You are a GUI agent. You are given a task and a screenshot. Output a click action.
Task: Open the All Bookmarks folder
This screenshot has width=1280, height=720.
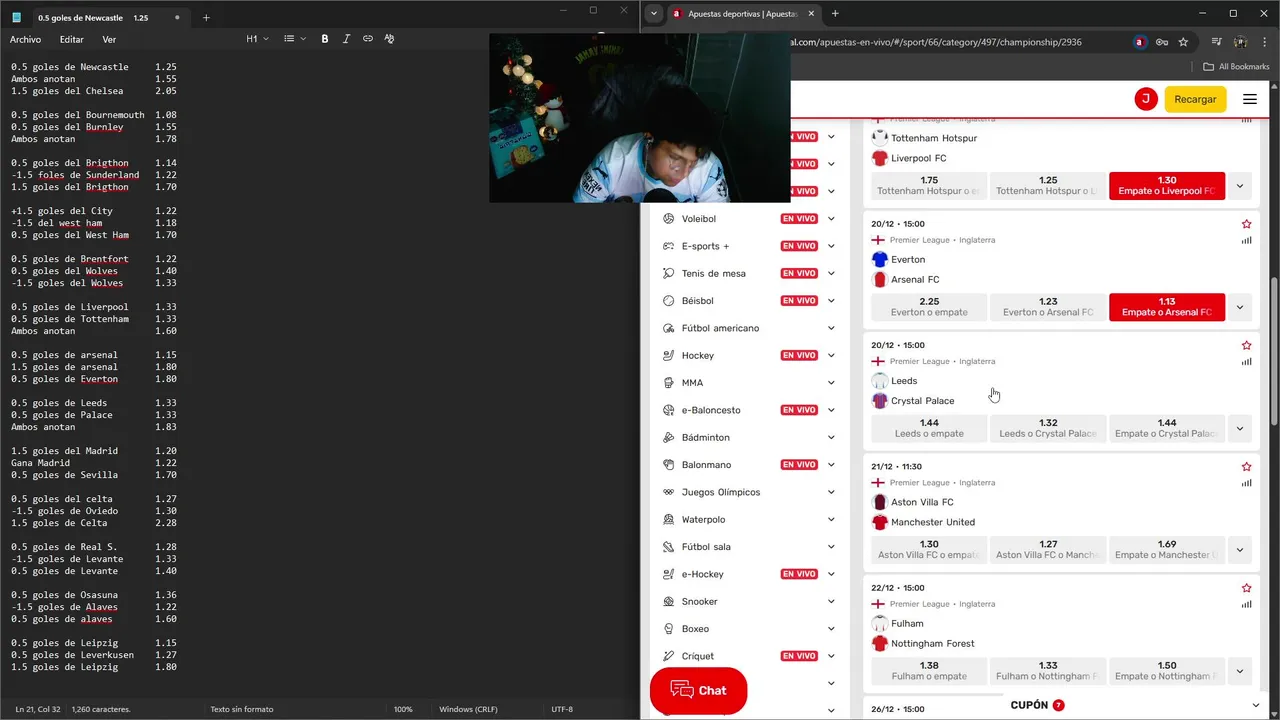1236,67
